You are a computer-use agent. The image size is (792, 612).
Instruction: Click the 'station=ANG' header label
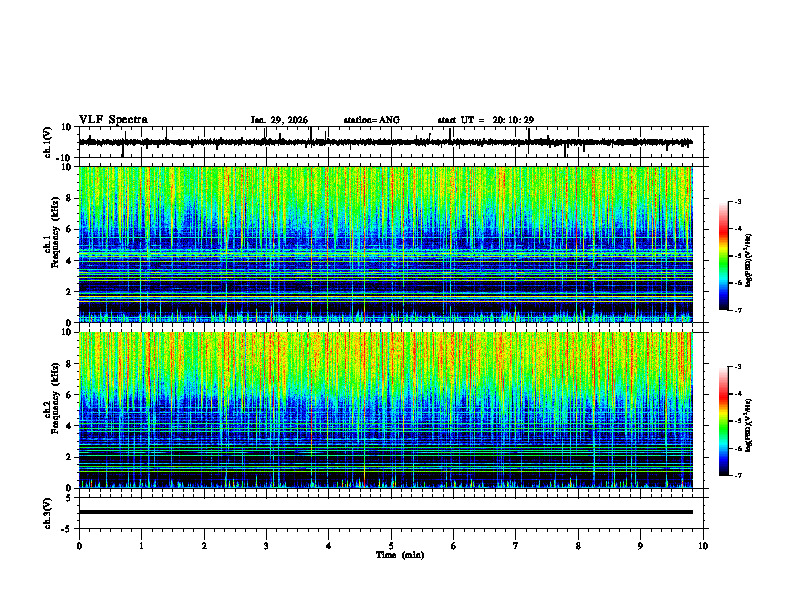click(372, 120)
